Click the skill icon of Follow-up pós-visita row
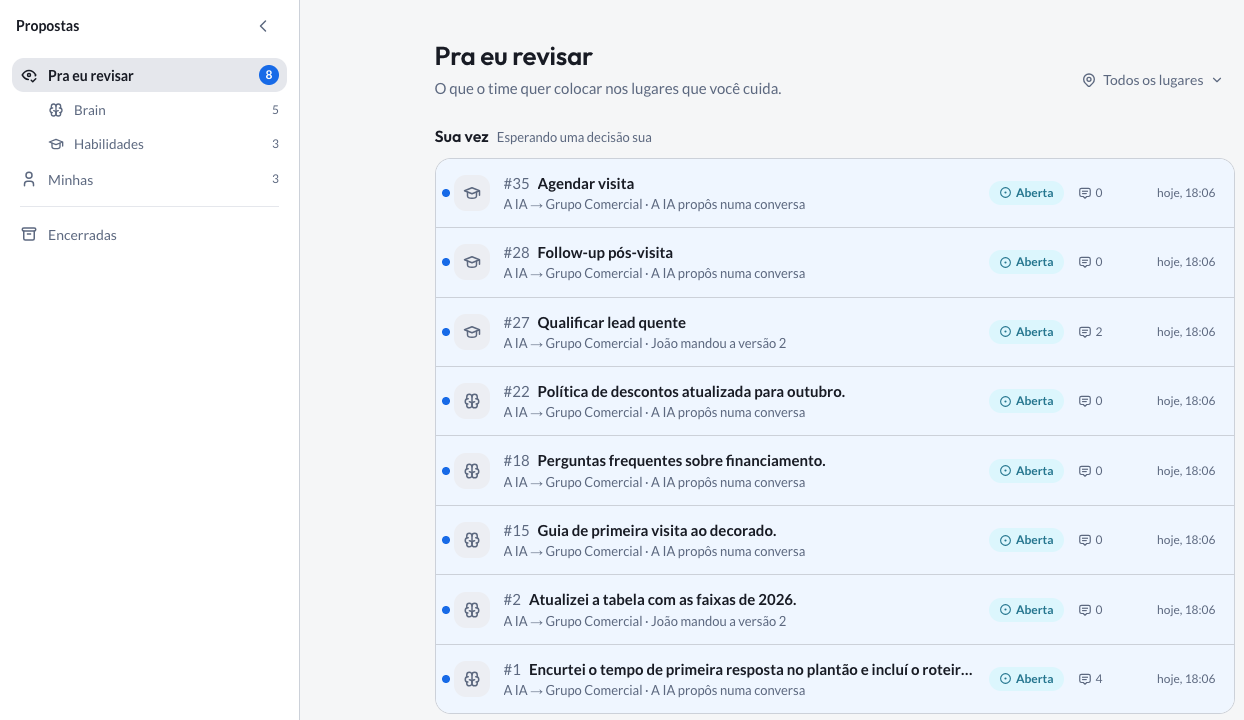Image resolution: width=1244 pixels, height=720 pixels. coord(472,262)
